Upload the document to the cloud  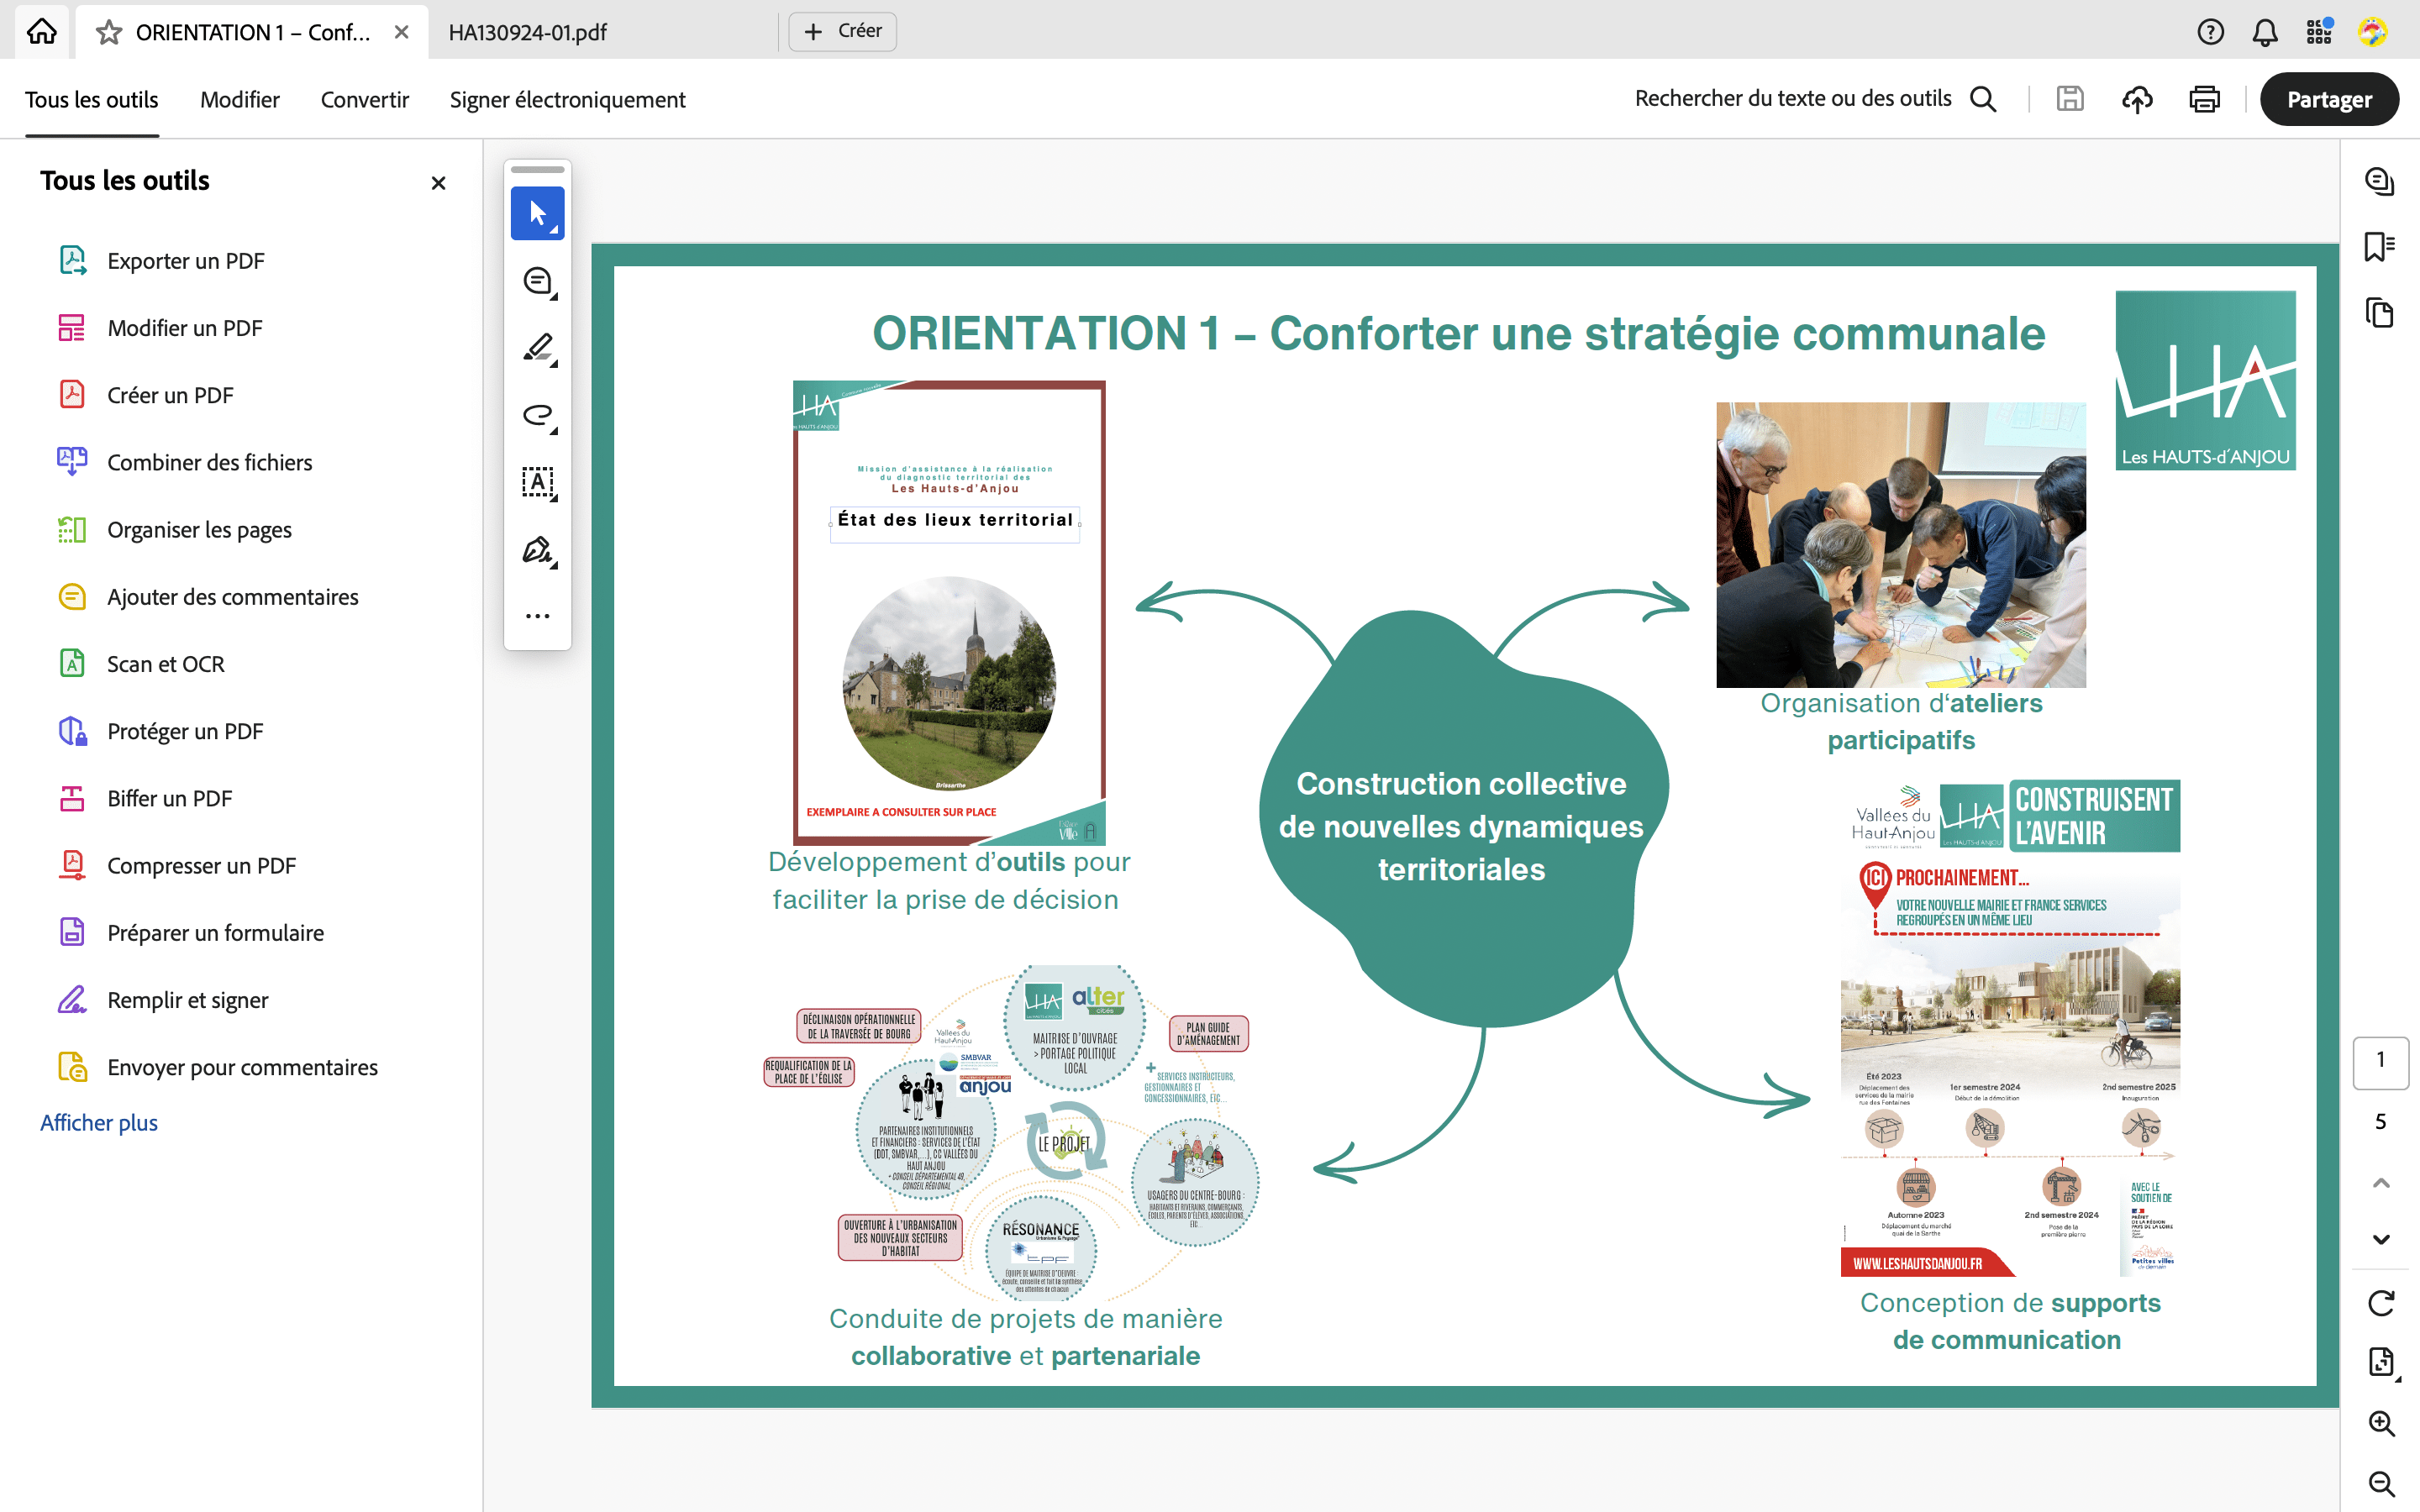[x=2137, y=99]
